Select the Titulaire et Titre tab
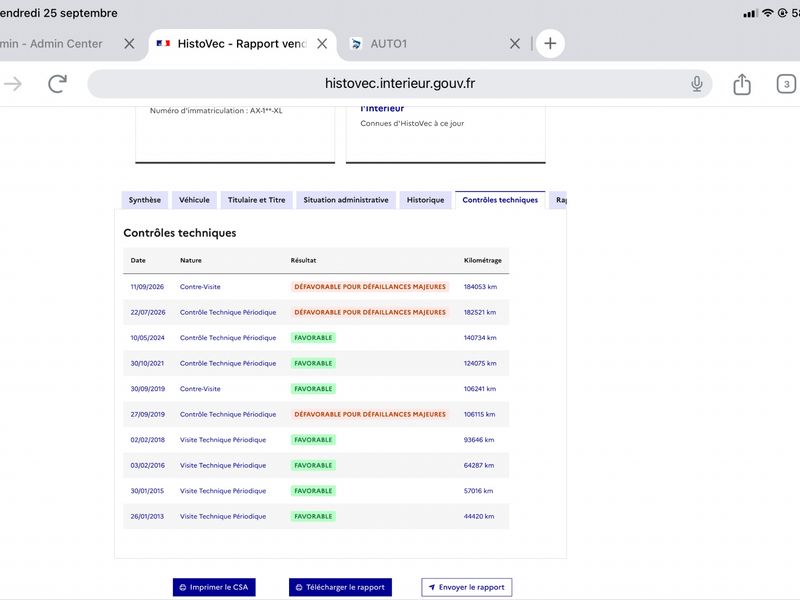800x600 pixels. tap(257, 200)
